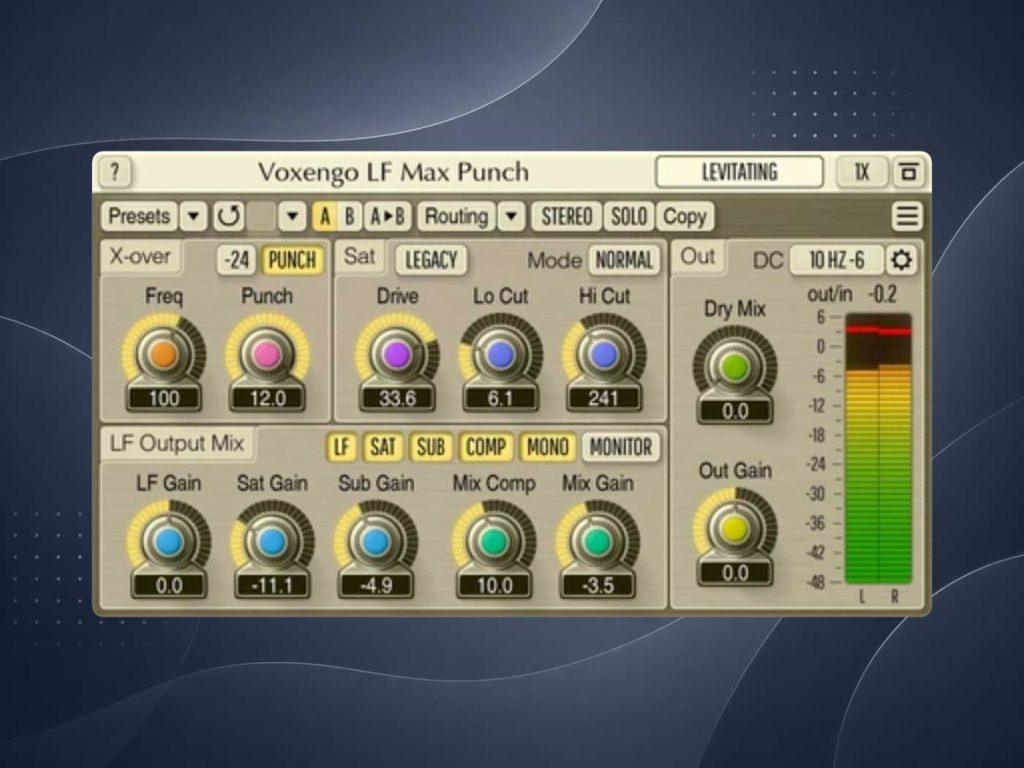Click the Mix Comp knob

494,542
